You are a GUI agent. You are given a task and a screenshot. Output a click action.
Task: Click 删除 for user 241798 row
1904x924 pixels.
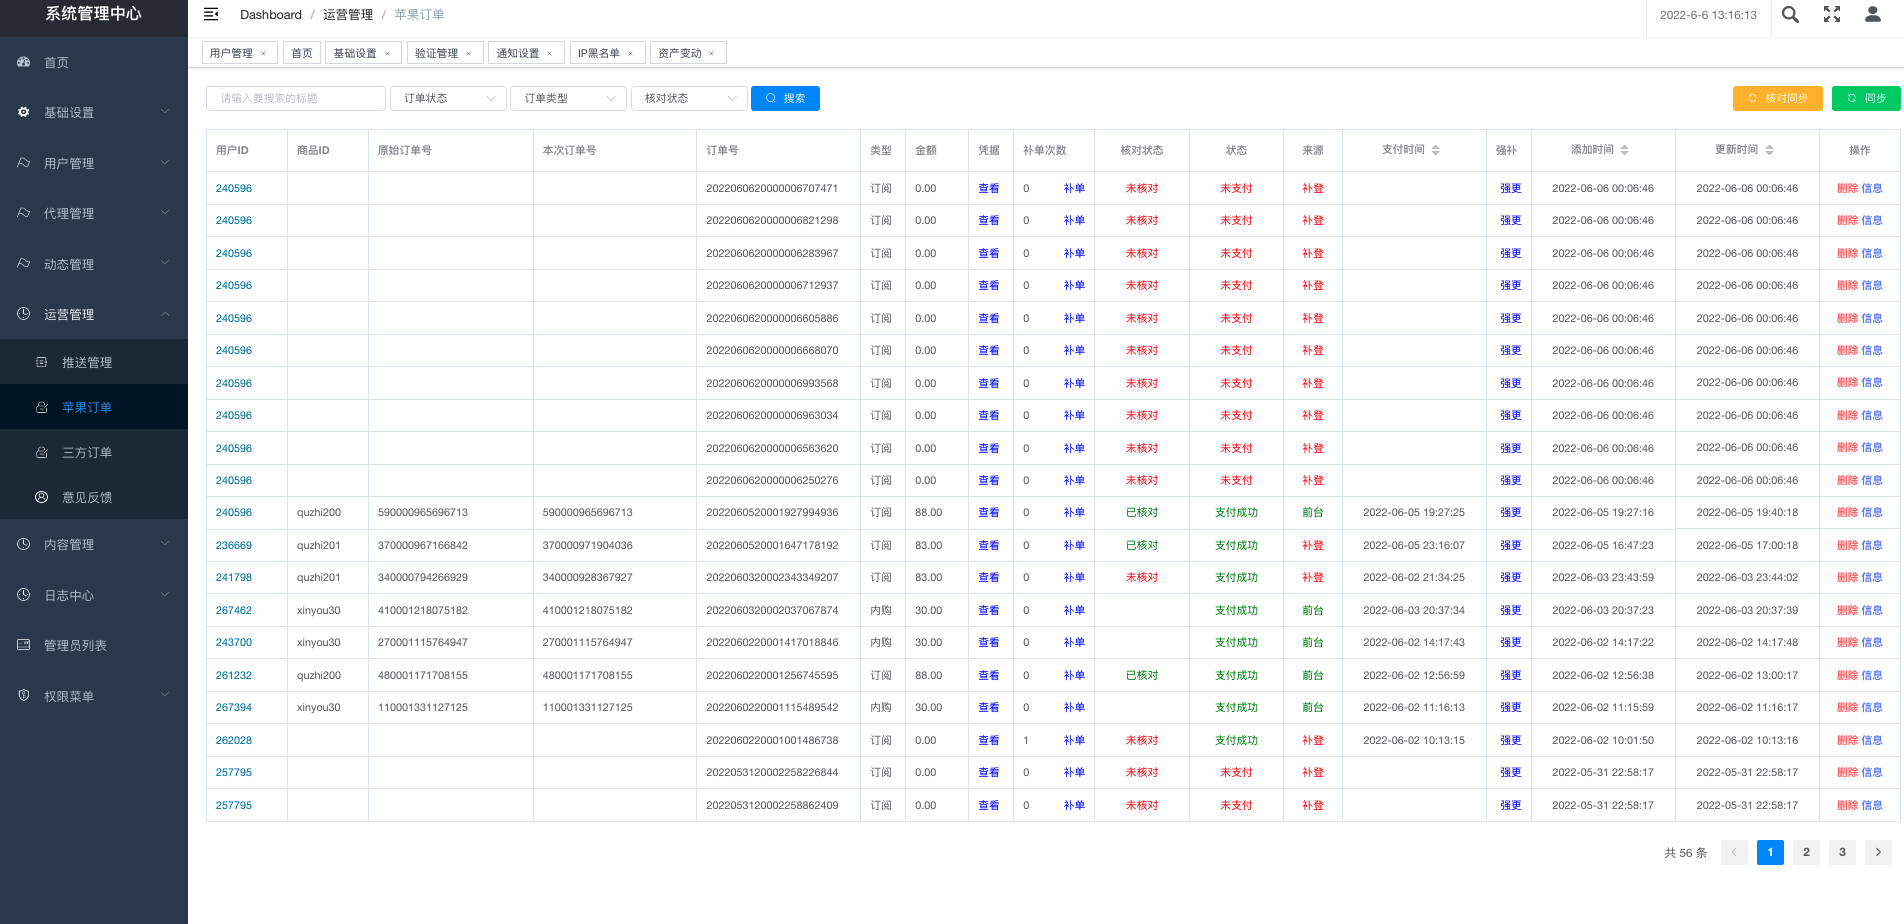pos(1847,577)
